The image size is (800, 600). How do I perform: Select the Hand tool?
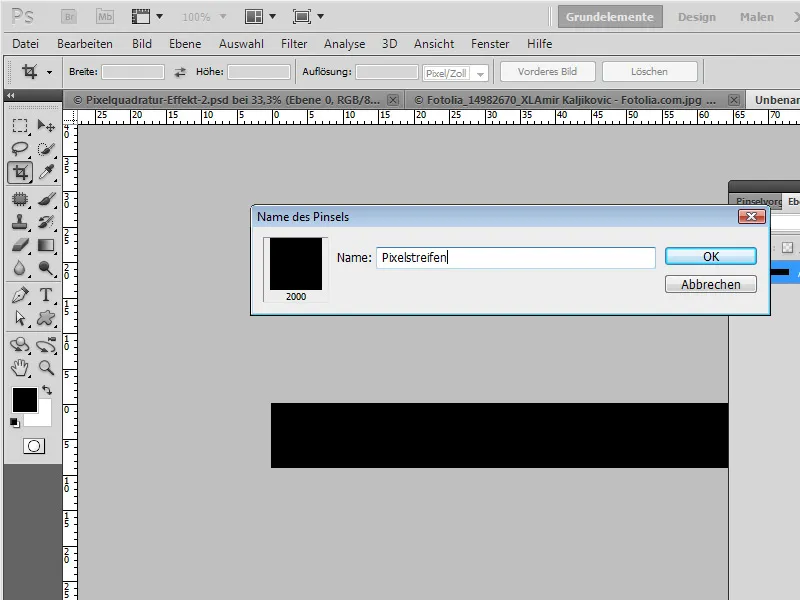20,368
